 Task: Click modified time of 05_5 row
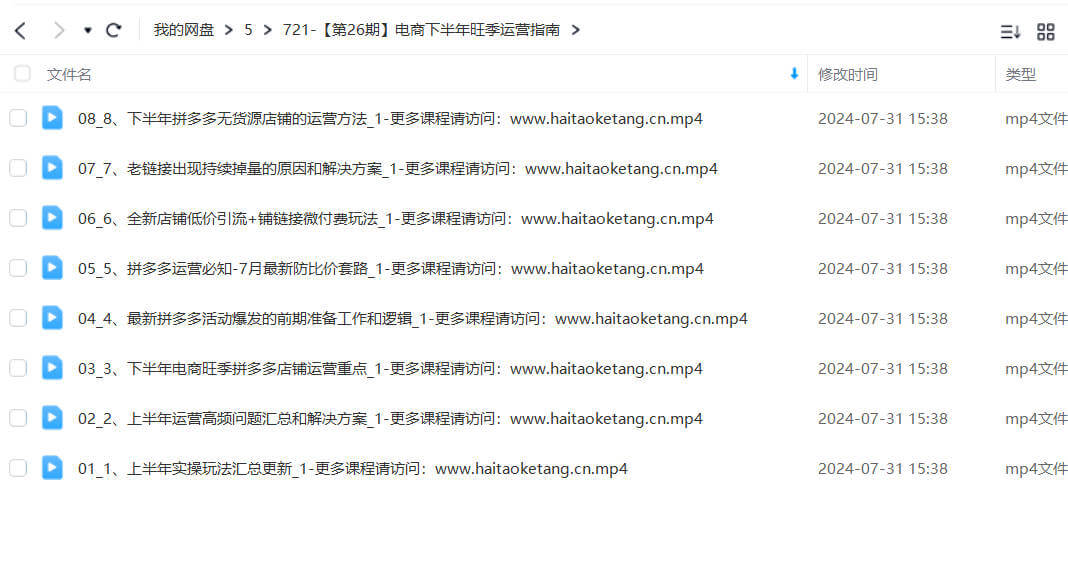tap(883, 268)
